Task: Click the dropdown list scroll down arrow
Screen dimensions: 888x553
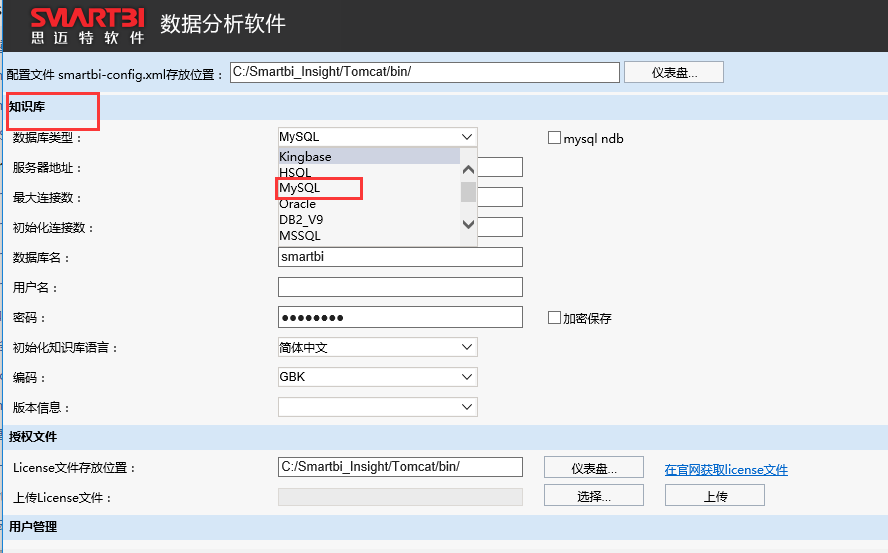Action: click(468, 224)
